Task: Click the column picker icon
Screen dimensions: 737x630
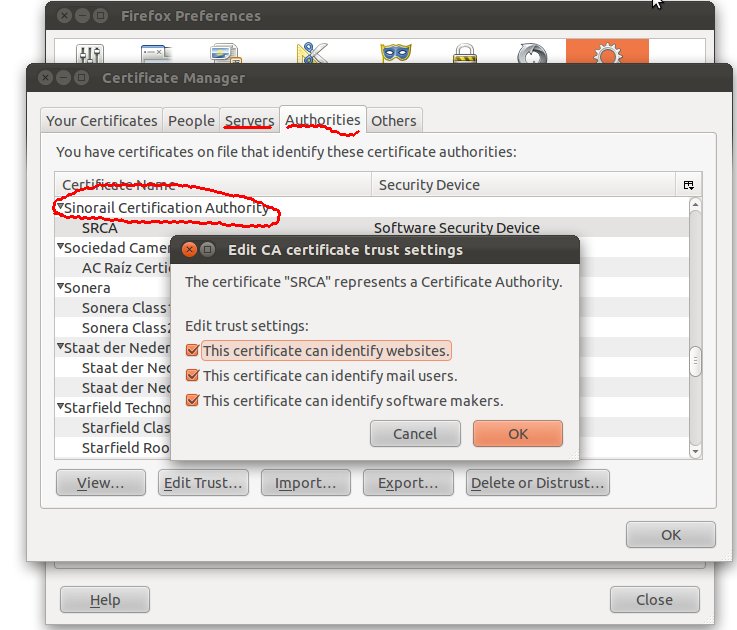Action: (x=689, y=185)
